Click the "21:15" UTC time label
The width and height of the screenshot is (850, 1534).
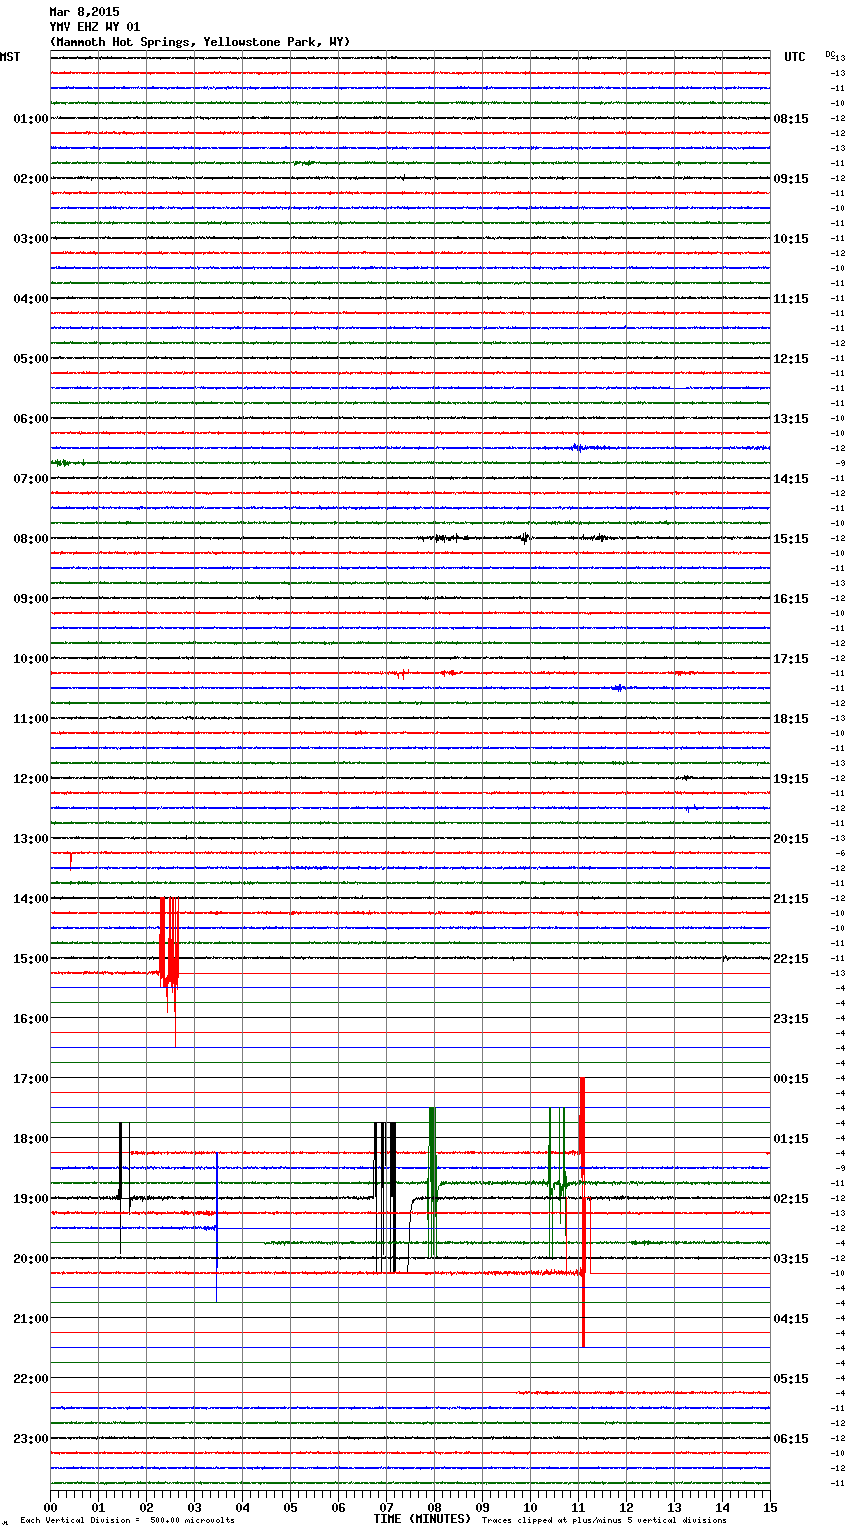pyautogui.click(x=790, y=898)
